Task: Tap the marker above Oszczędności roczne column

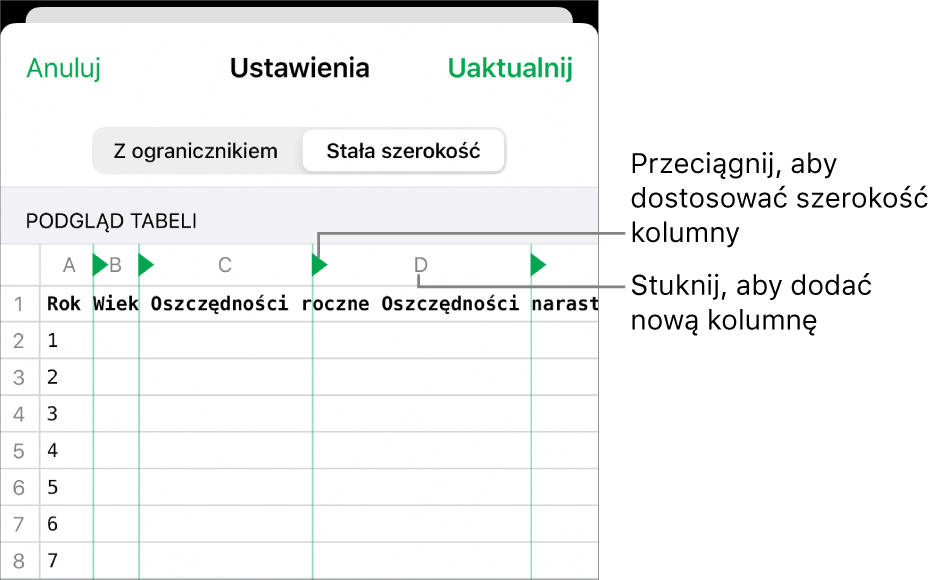Action: 318,265
